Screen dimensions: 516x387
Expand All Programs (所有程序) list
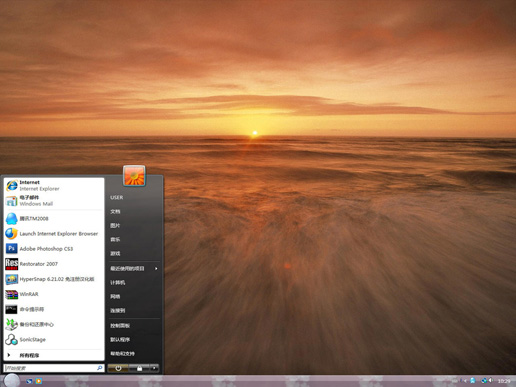coord(54,355)
